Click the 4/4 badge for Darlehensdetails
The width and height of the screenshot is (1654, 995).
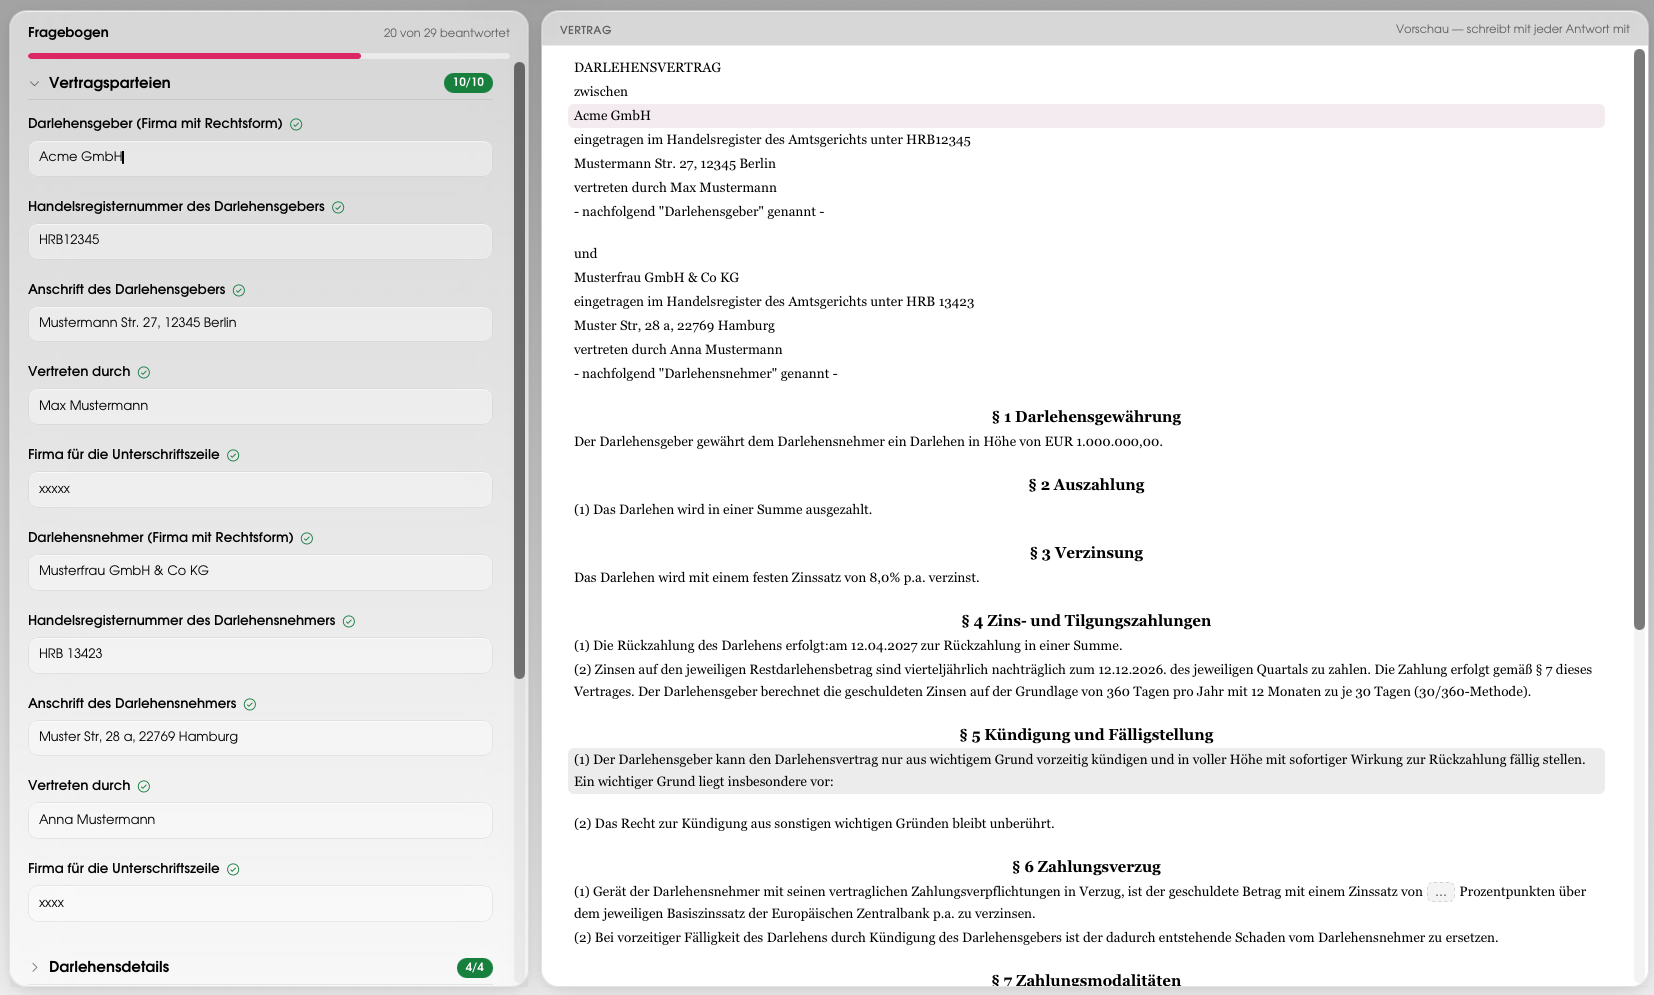coord(475,967)
